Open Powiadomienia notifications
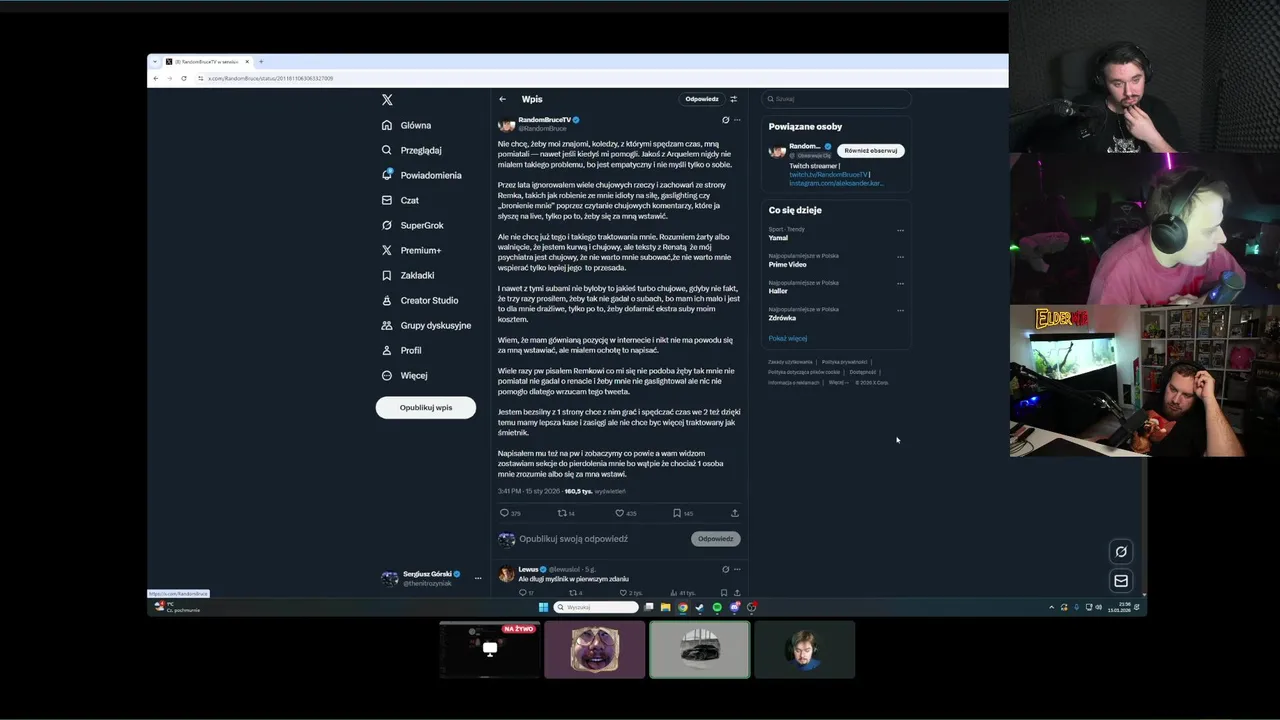 [x=421, y=175]
